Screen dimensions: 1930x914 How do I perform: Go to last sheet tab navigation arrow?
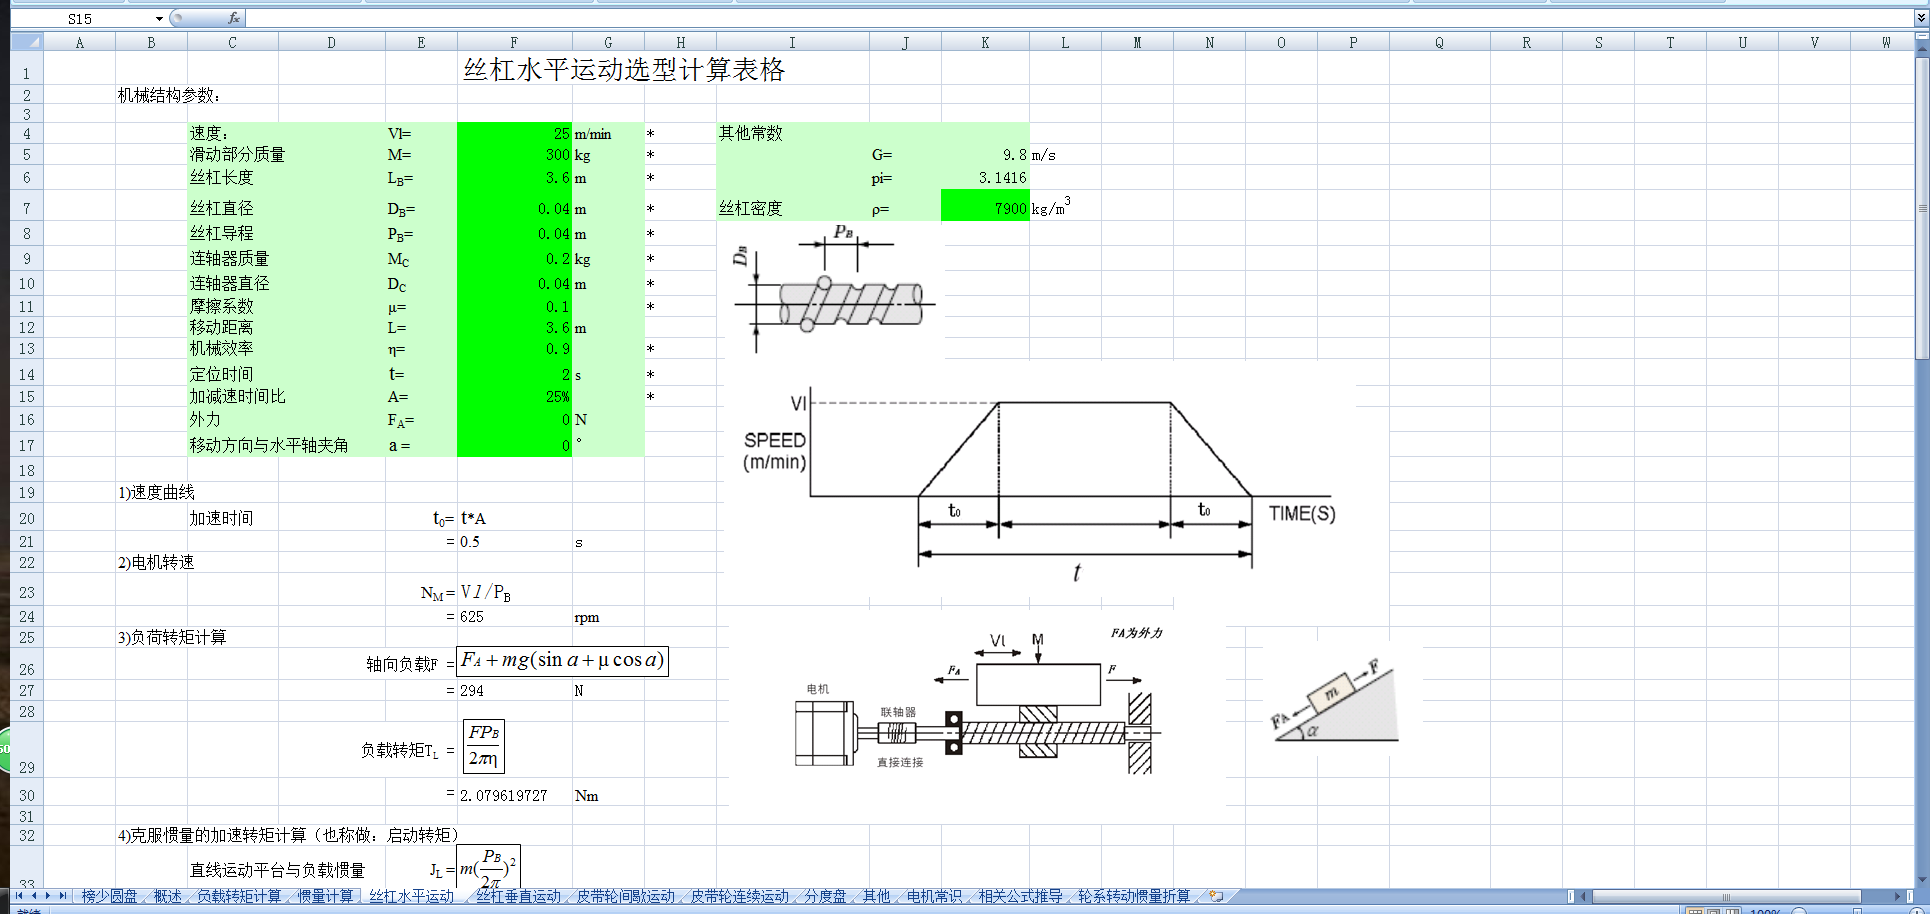click(x=62, y=896)
